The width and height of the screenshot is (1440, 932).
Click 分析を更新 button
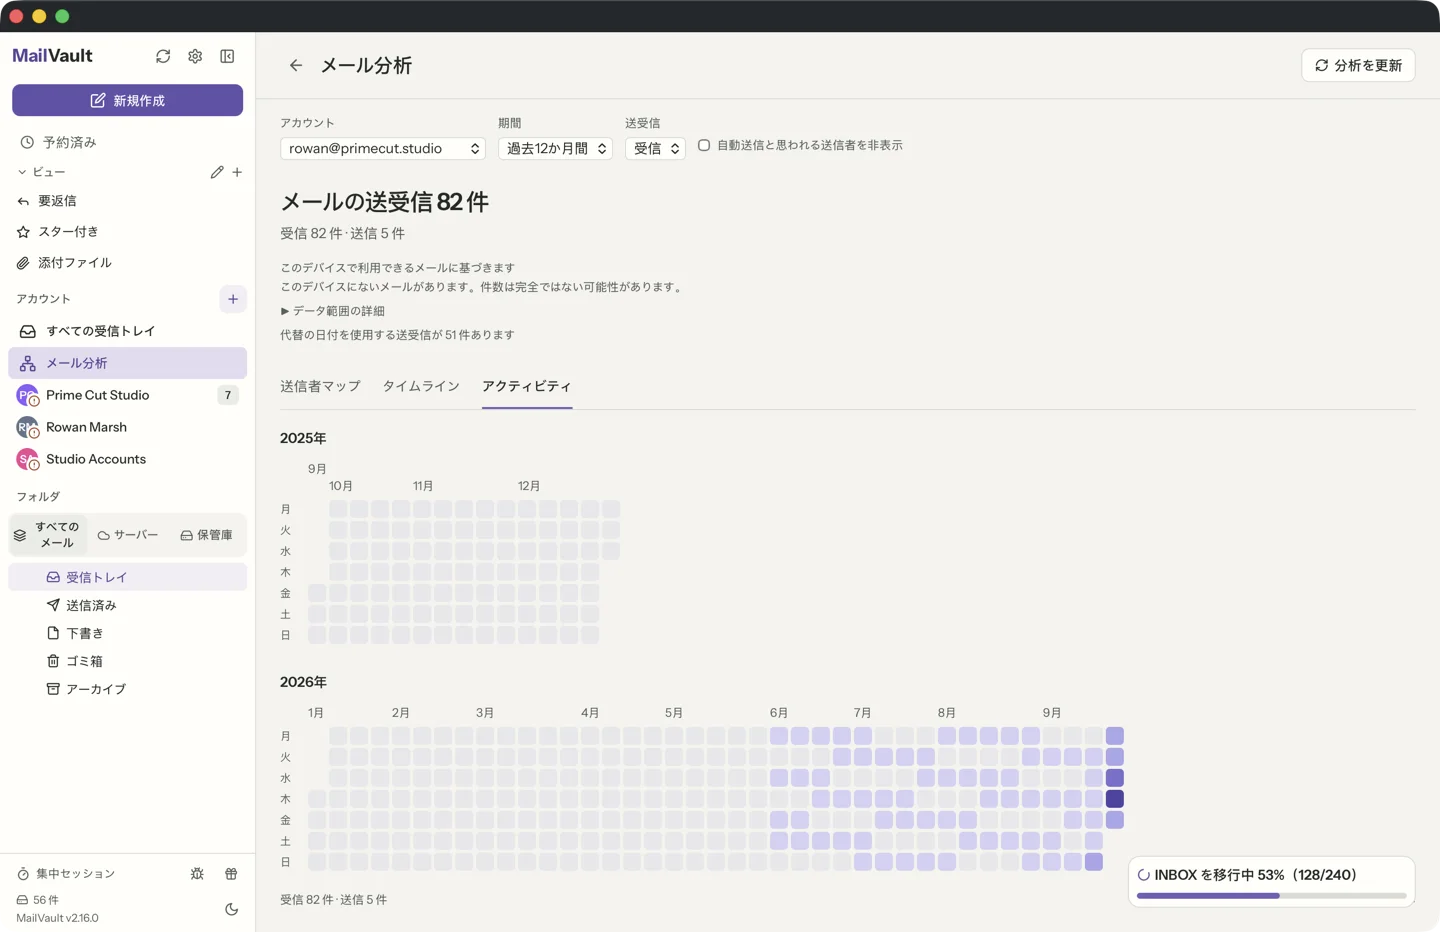point(1358,65)
